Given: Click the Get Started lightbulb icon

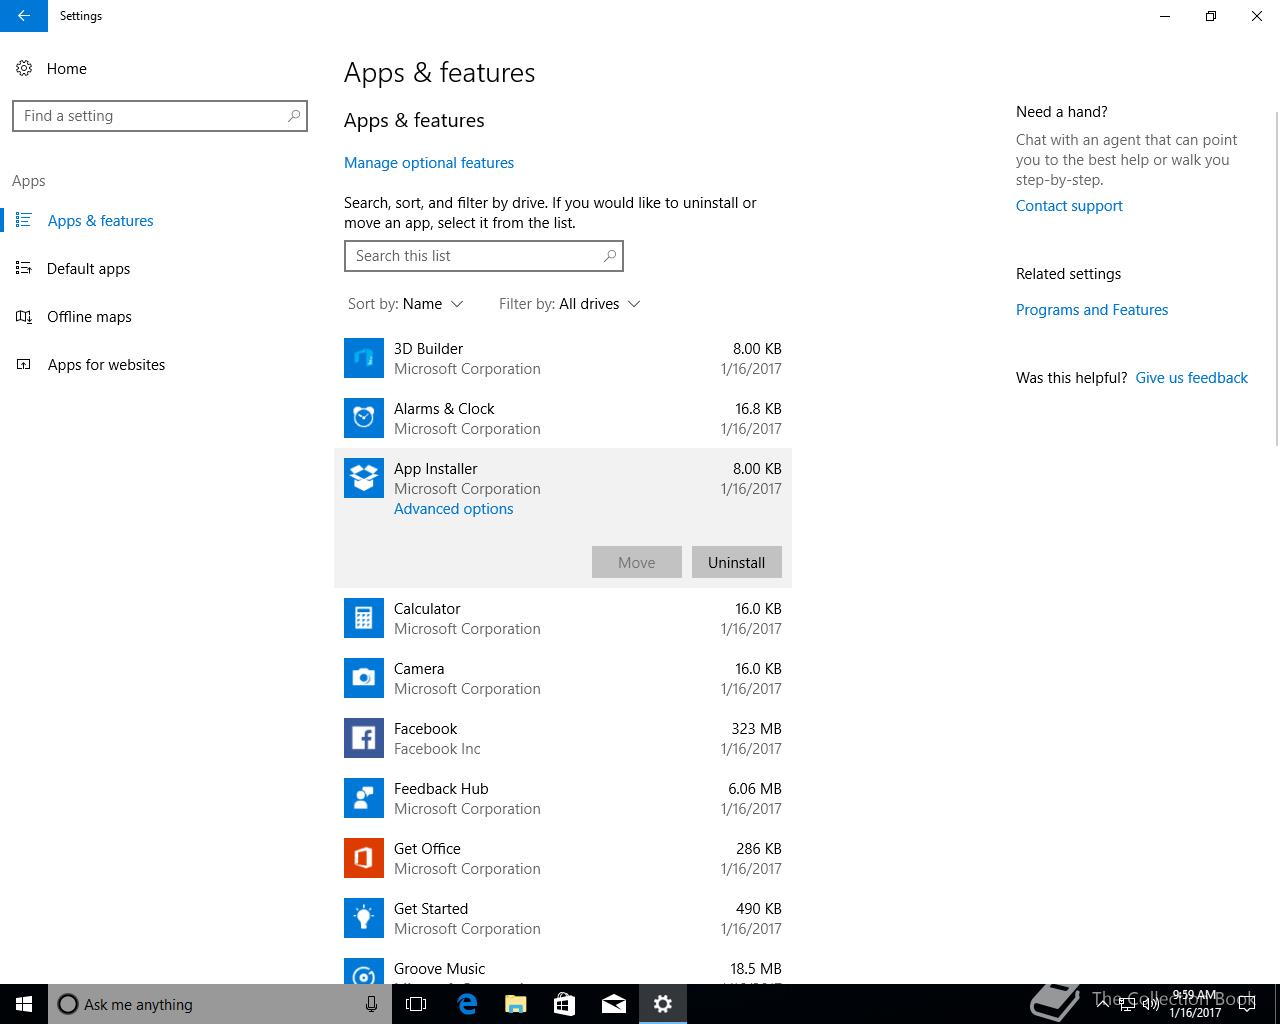Looking at the screenshot, I should click(x=364, y=918).
